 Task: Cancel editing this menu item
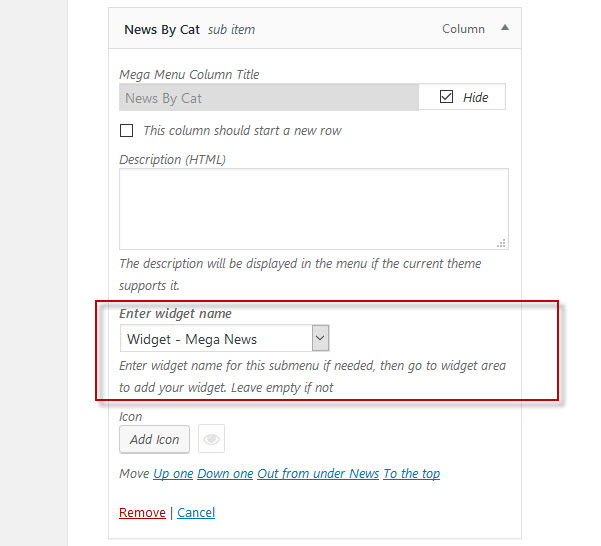click(196, 512)
